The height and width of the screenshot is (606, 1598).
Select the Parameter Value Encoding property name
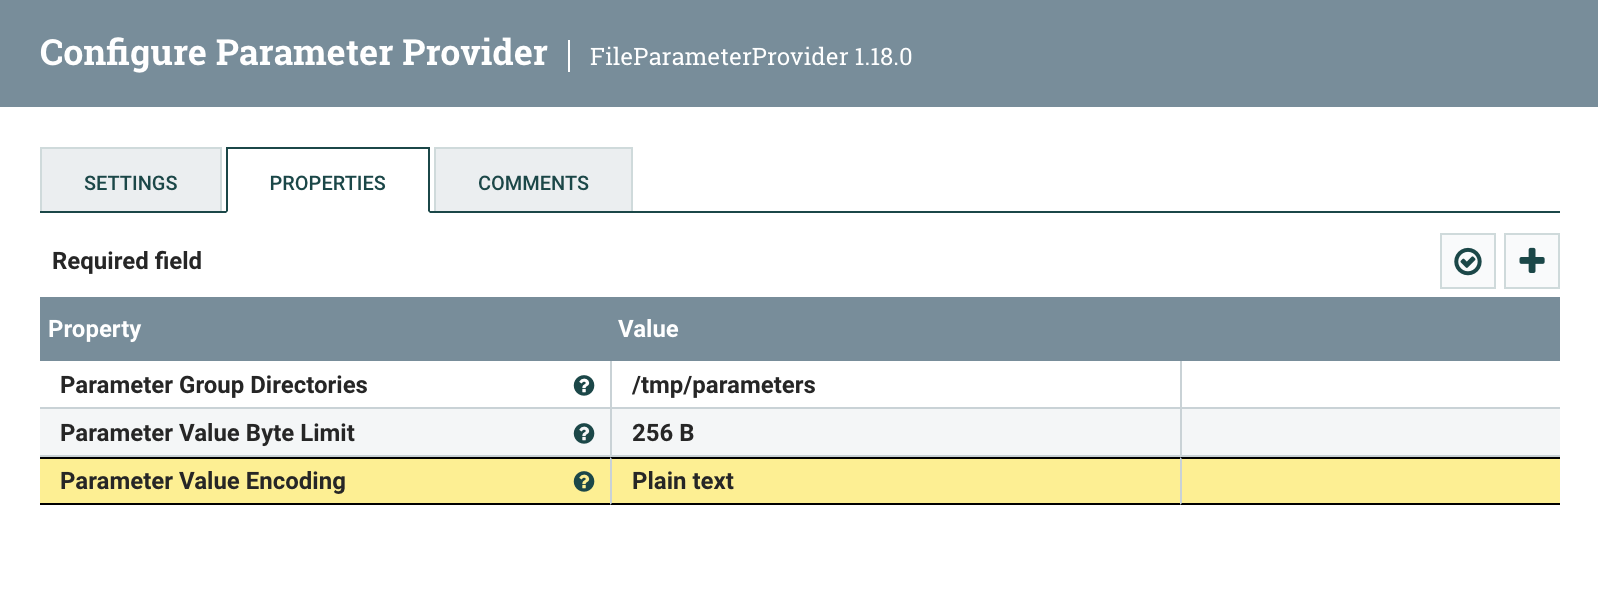coord(203,481)
